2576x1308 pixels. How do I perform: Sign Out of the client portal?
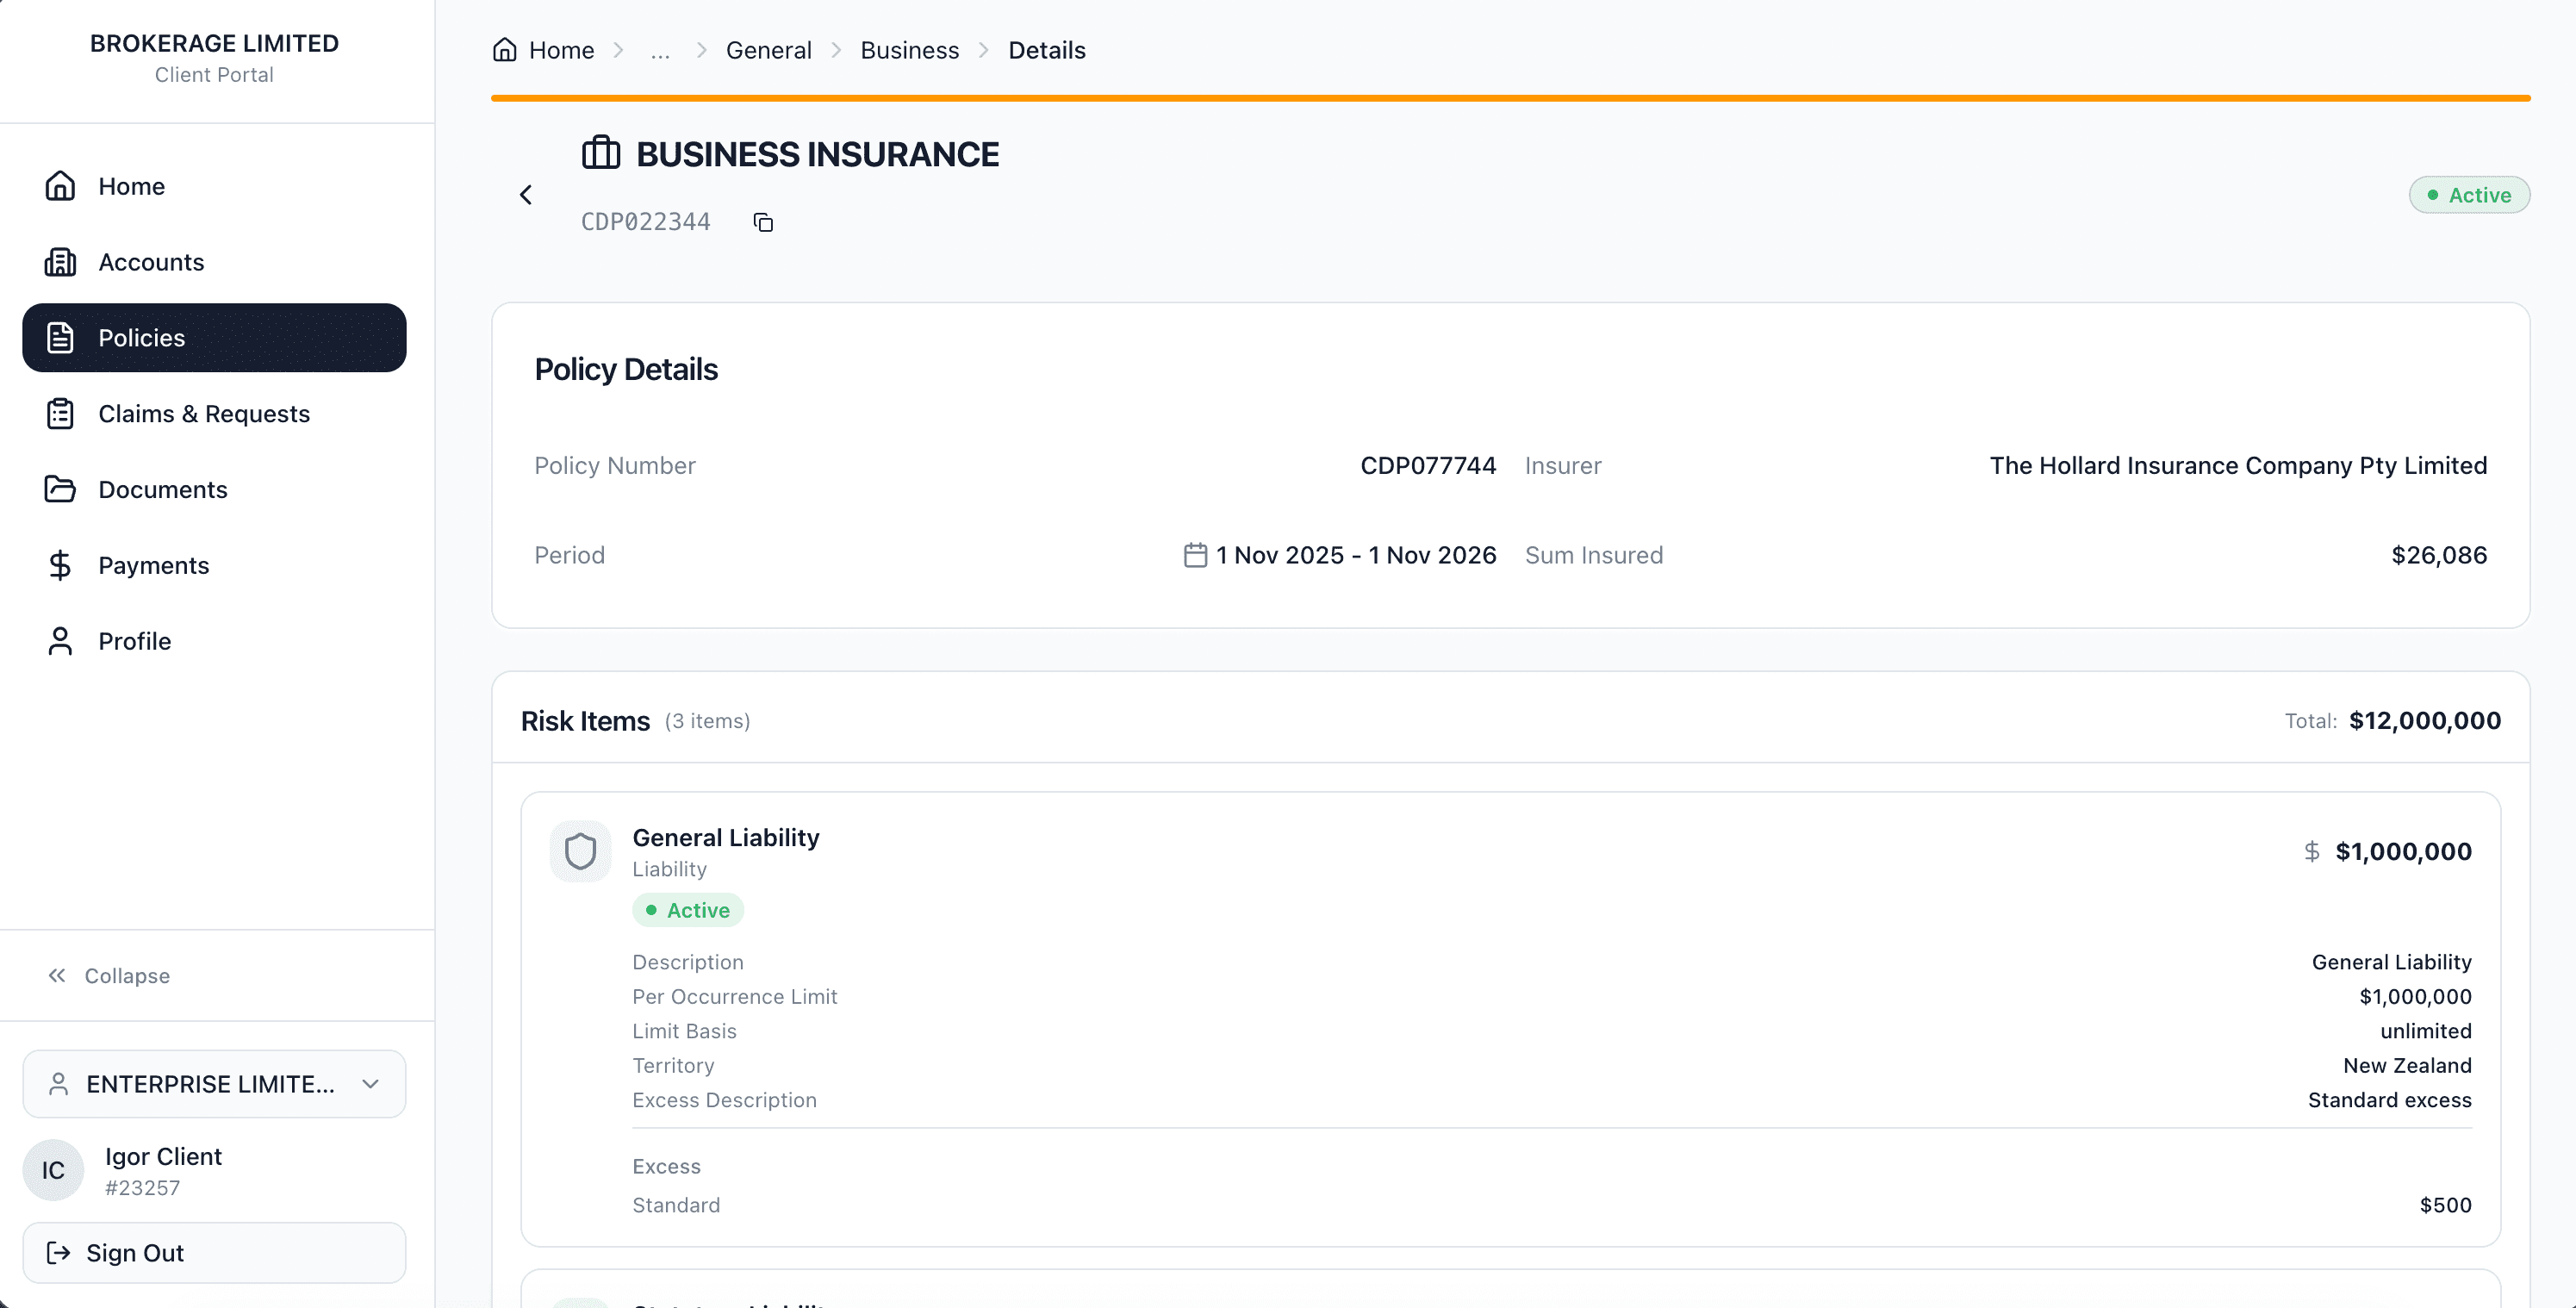tap(134, 1252)
